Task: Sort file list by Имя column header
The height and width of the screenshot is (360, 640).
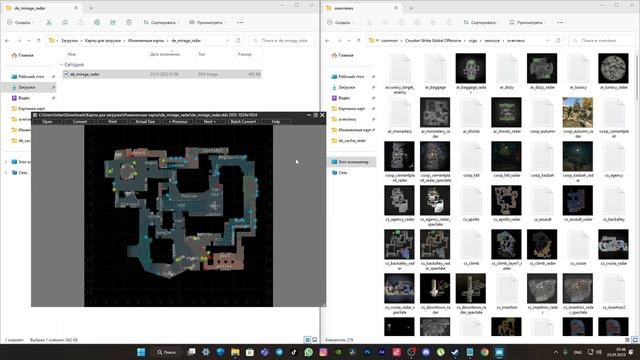Action: tap(72, 54)
